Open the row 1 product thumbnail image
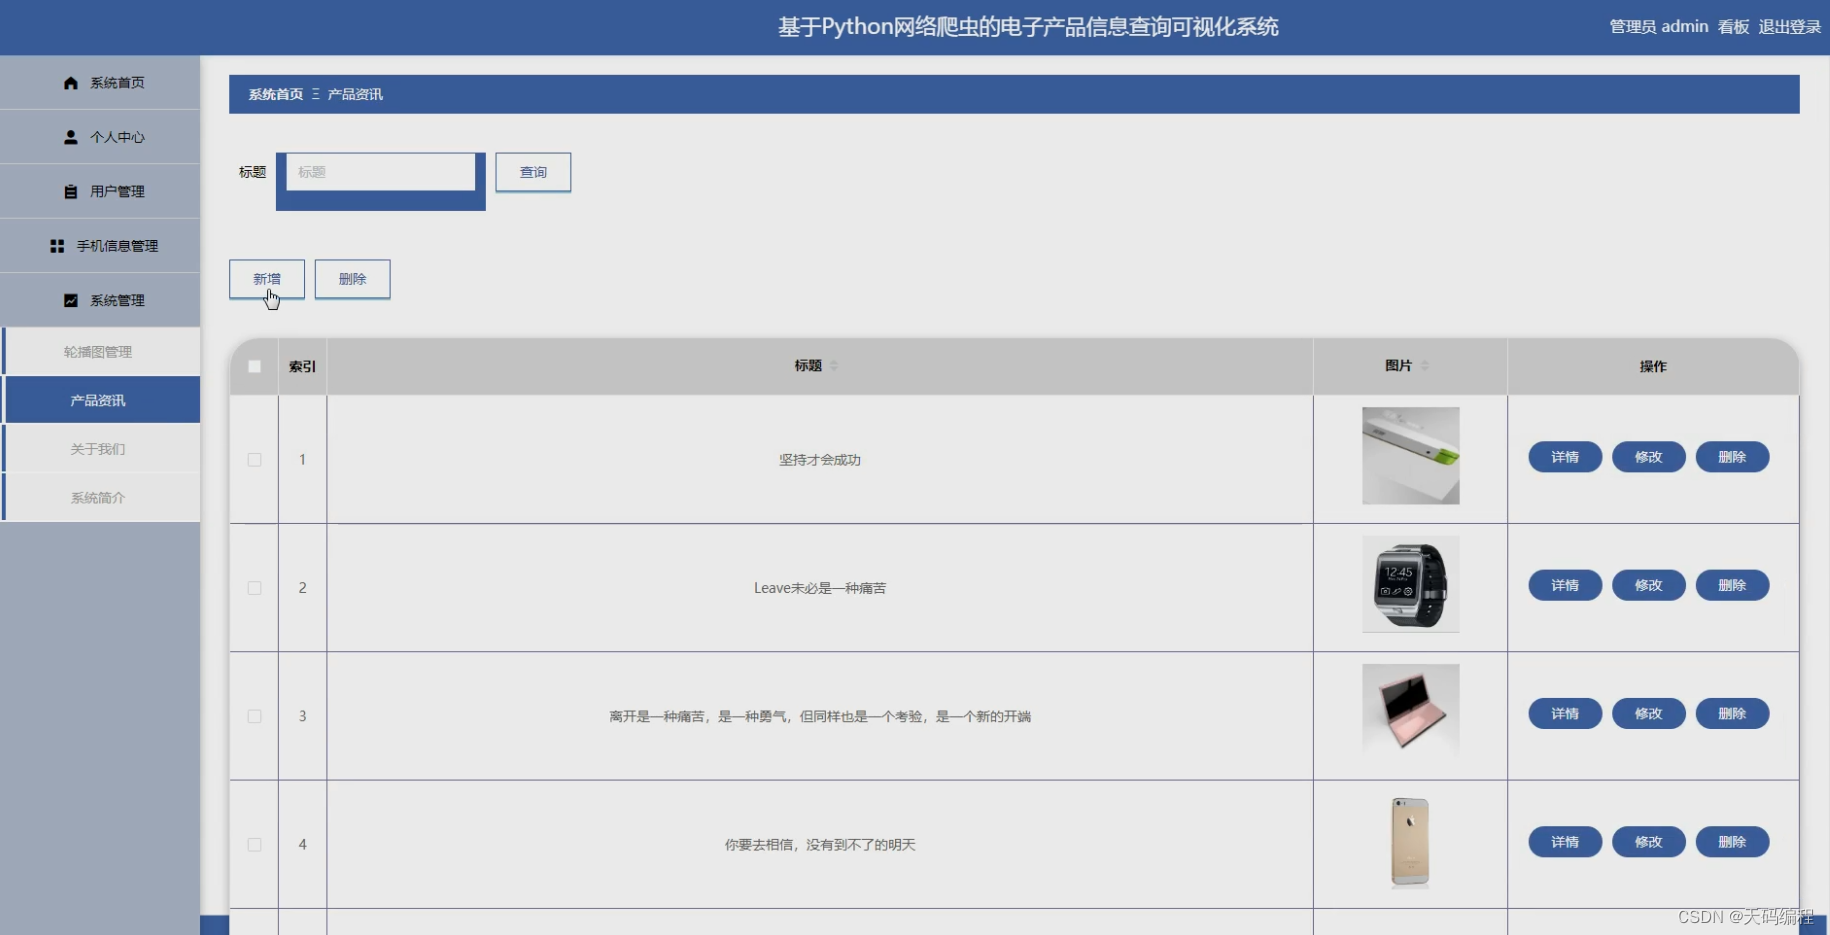This screenshot has width=1830, height=935. (1410, 456)
